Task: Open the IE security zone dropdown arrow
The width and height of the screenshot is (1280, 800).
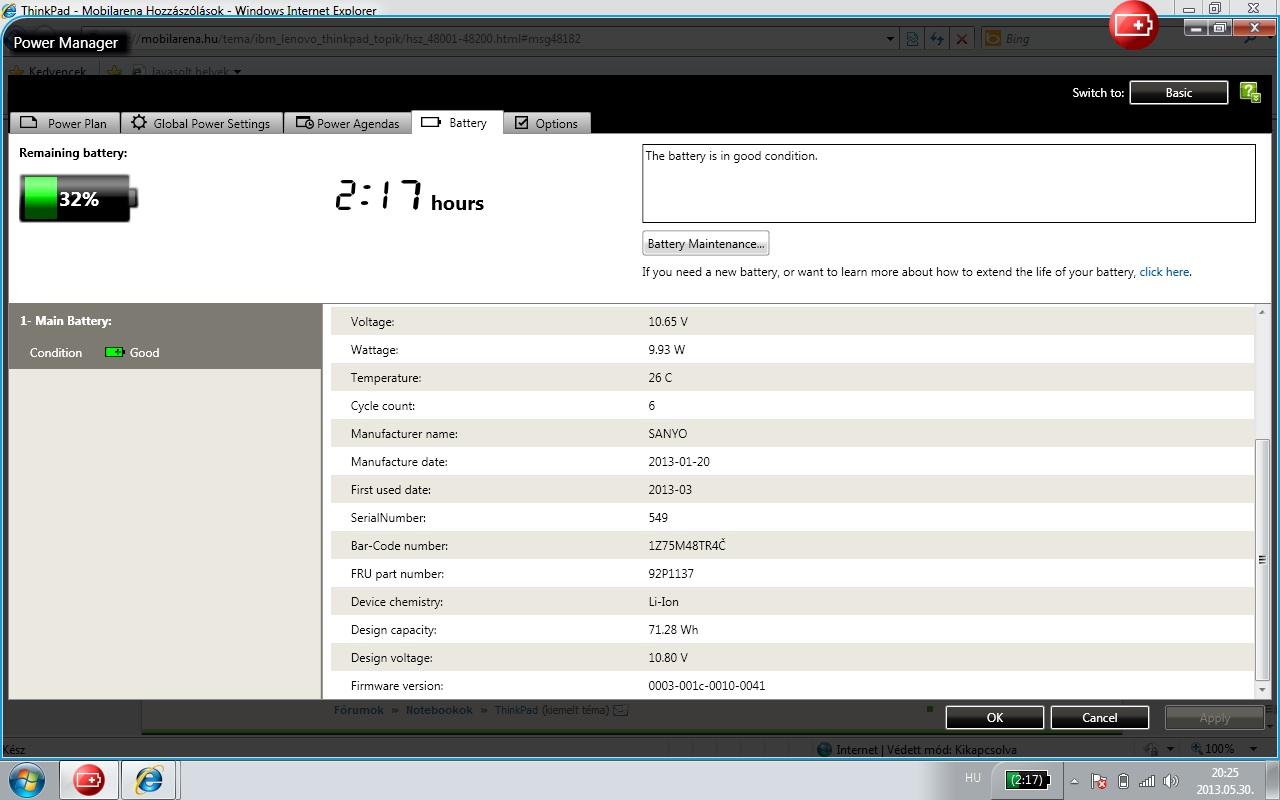Action: 1170,748
